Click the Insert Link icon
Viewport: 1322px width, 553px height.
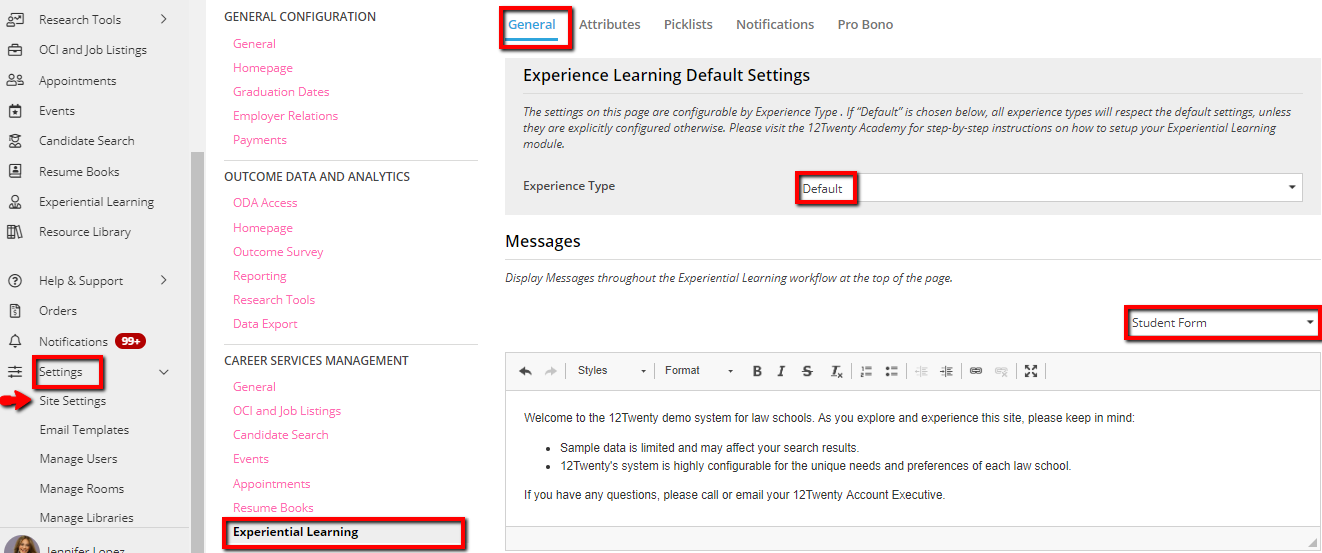click(976, 371)
